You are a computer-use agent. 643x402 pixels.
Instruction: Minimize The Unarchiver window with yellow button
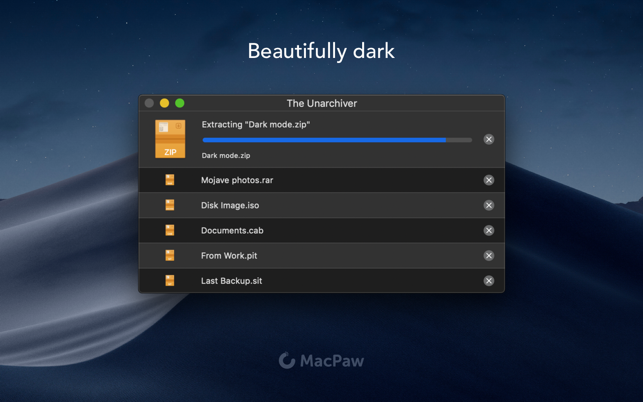(x=164, y=103)
